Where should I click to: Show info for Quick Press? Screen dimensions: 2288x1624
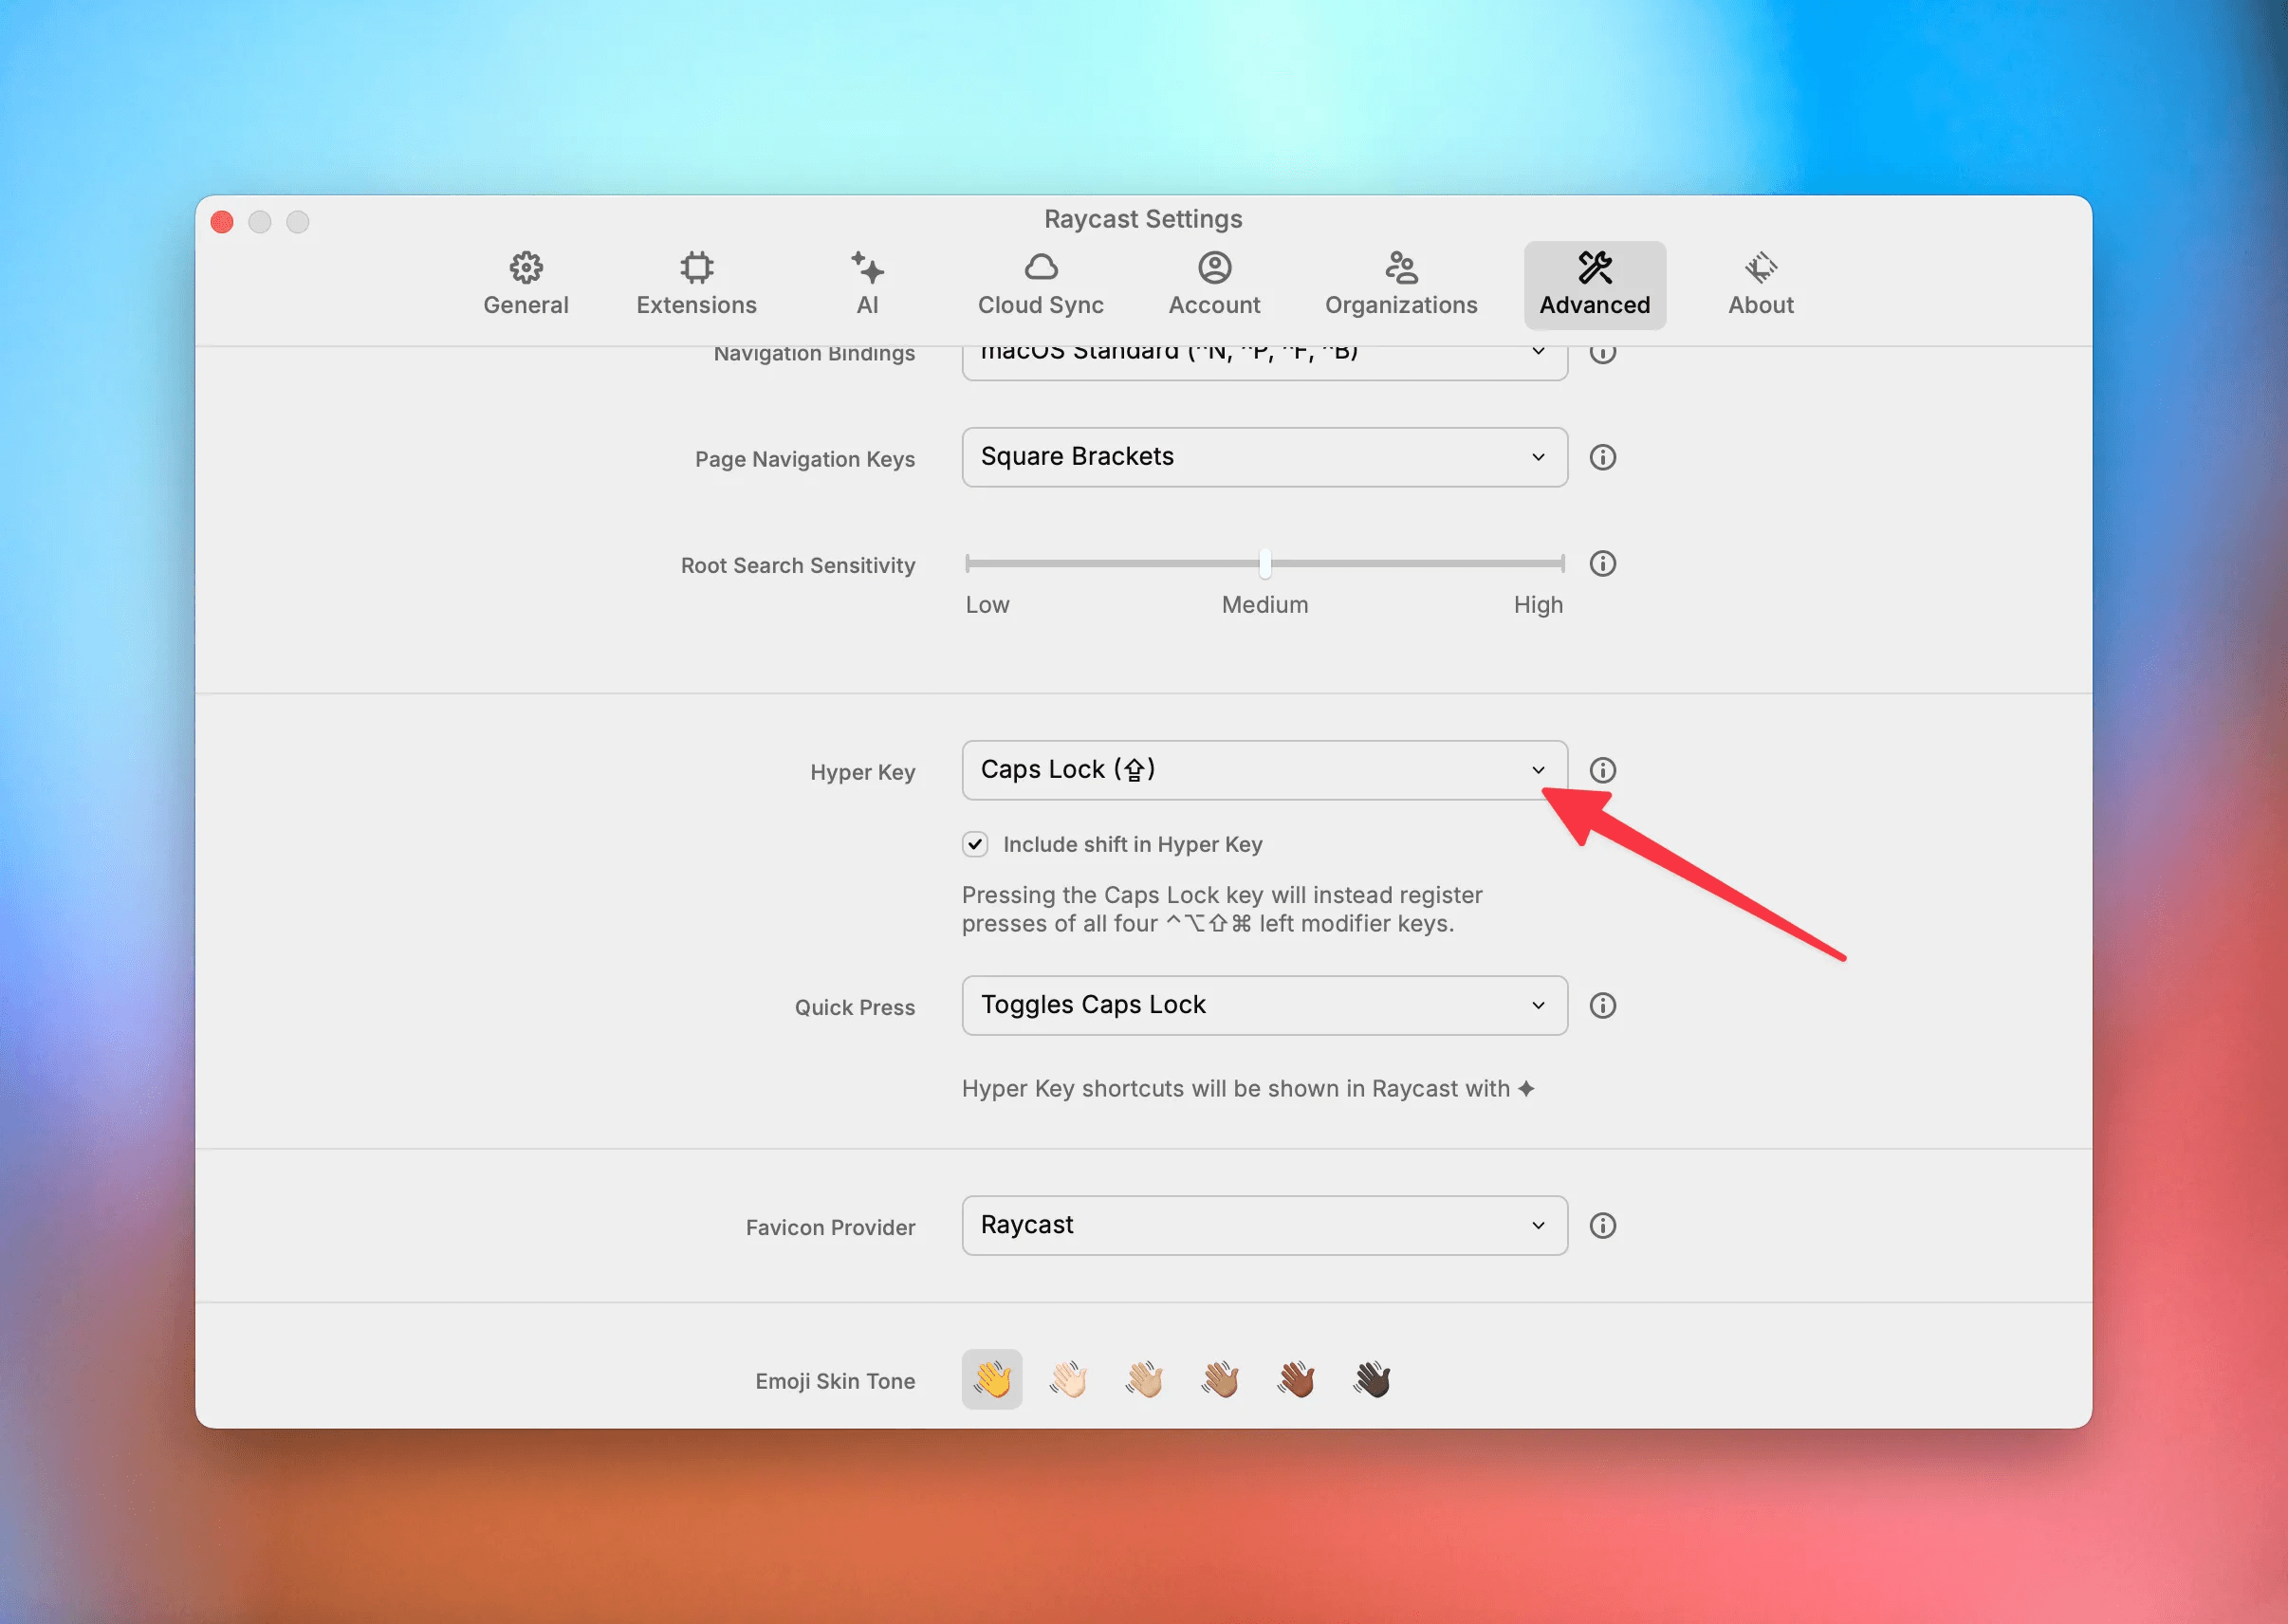coord(1603,1005)
